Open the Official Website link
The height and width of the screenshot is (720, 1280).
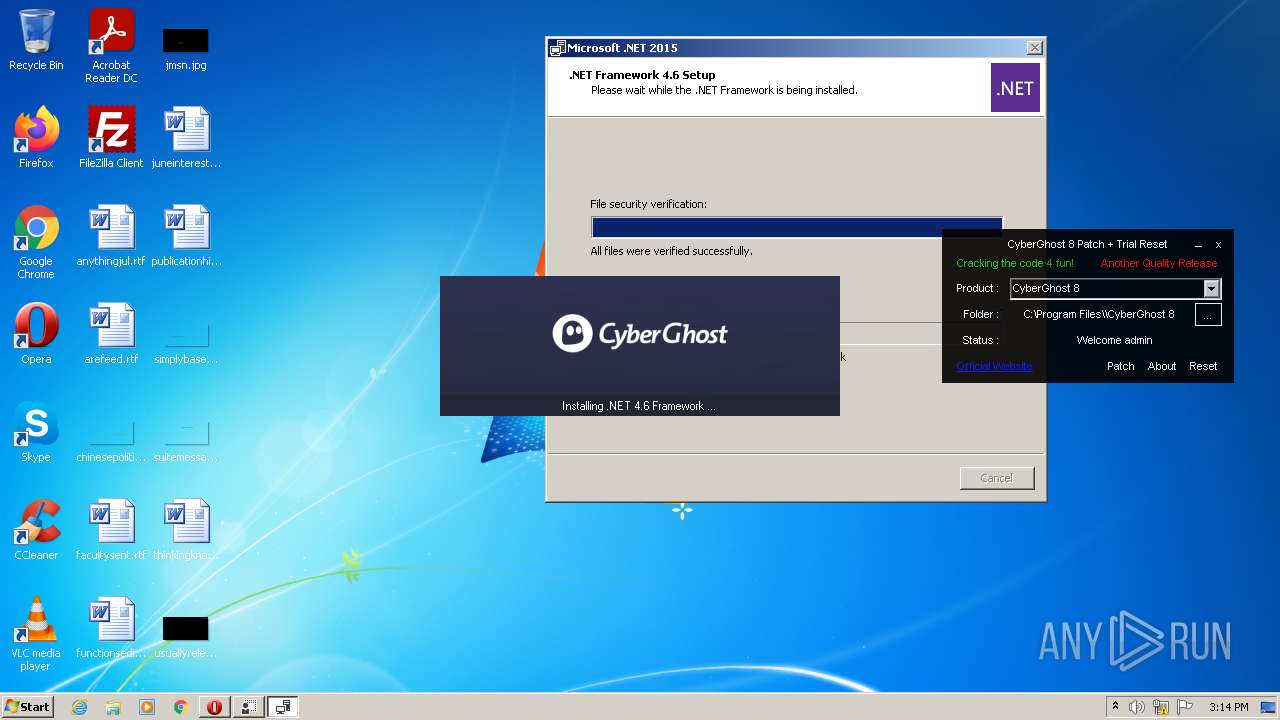[x=994, y=366]
